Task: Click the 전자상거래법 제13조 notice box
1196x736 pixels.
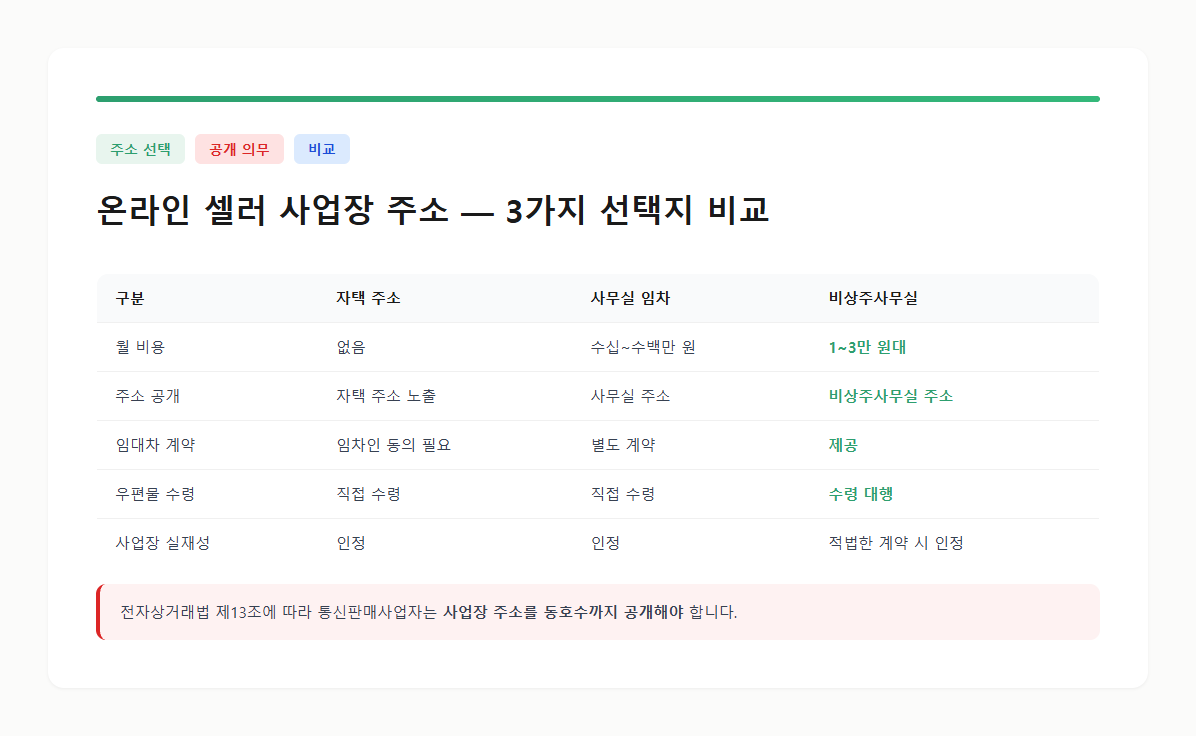Action: 598,611
